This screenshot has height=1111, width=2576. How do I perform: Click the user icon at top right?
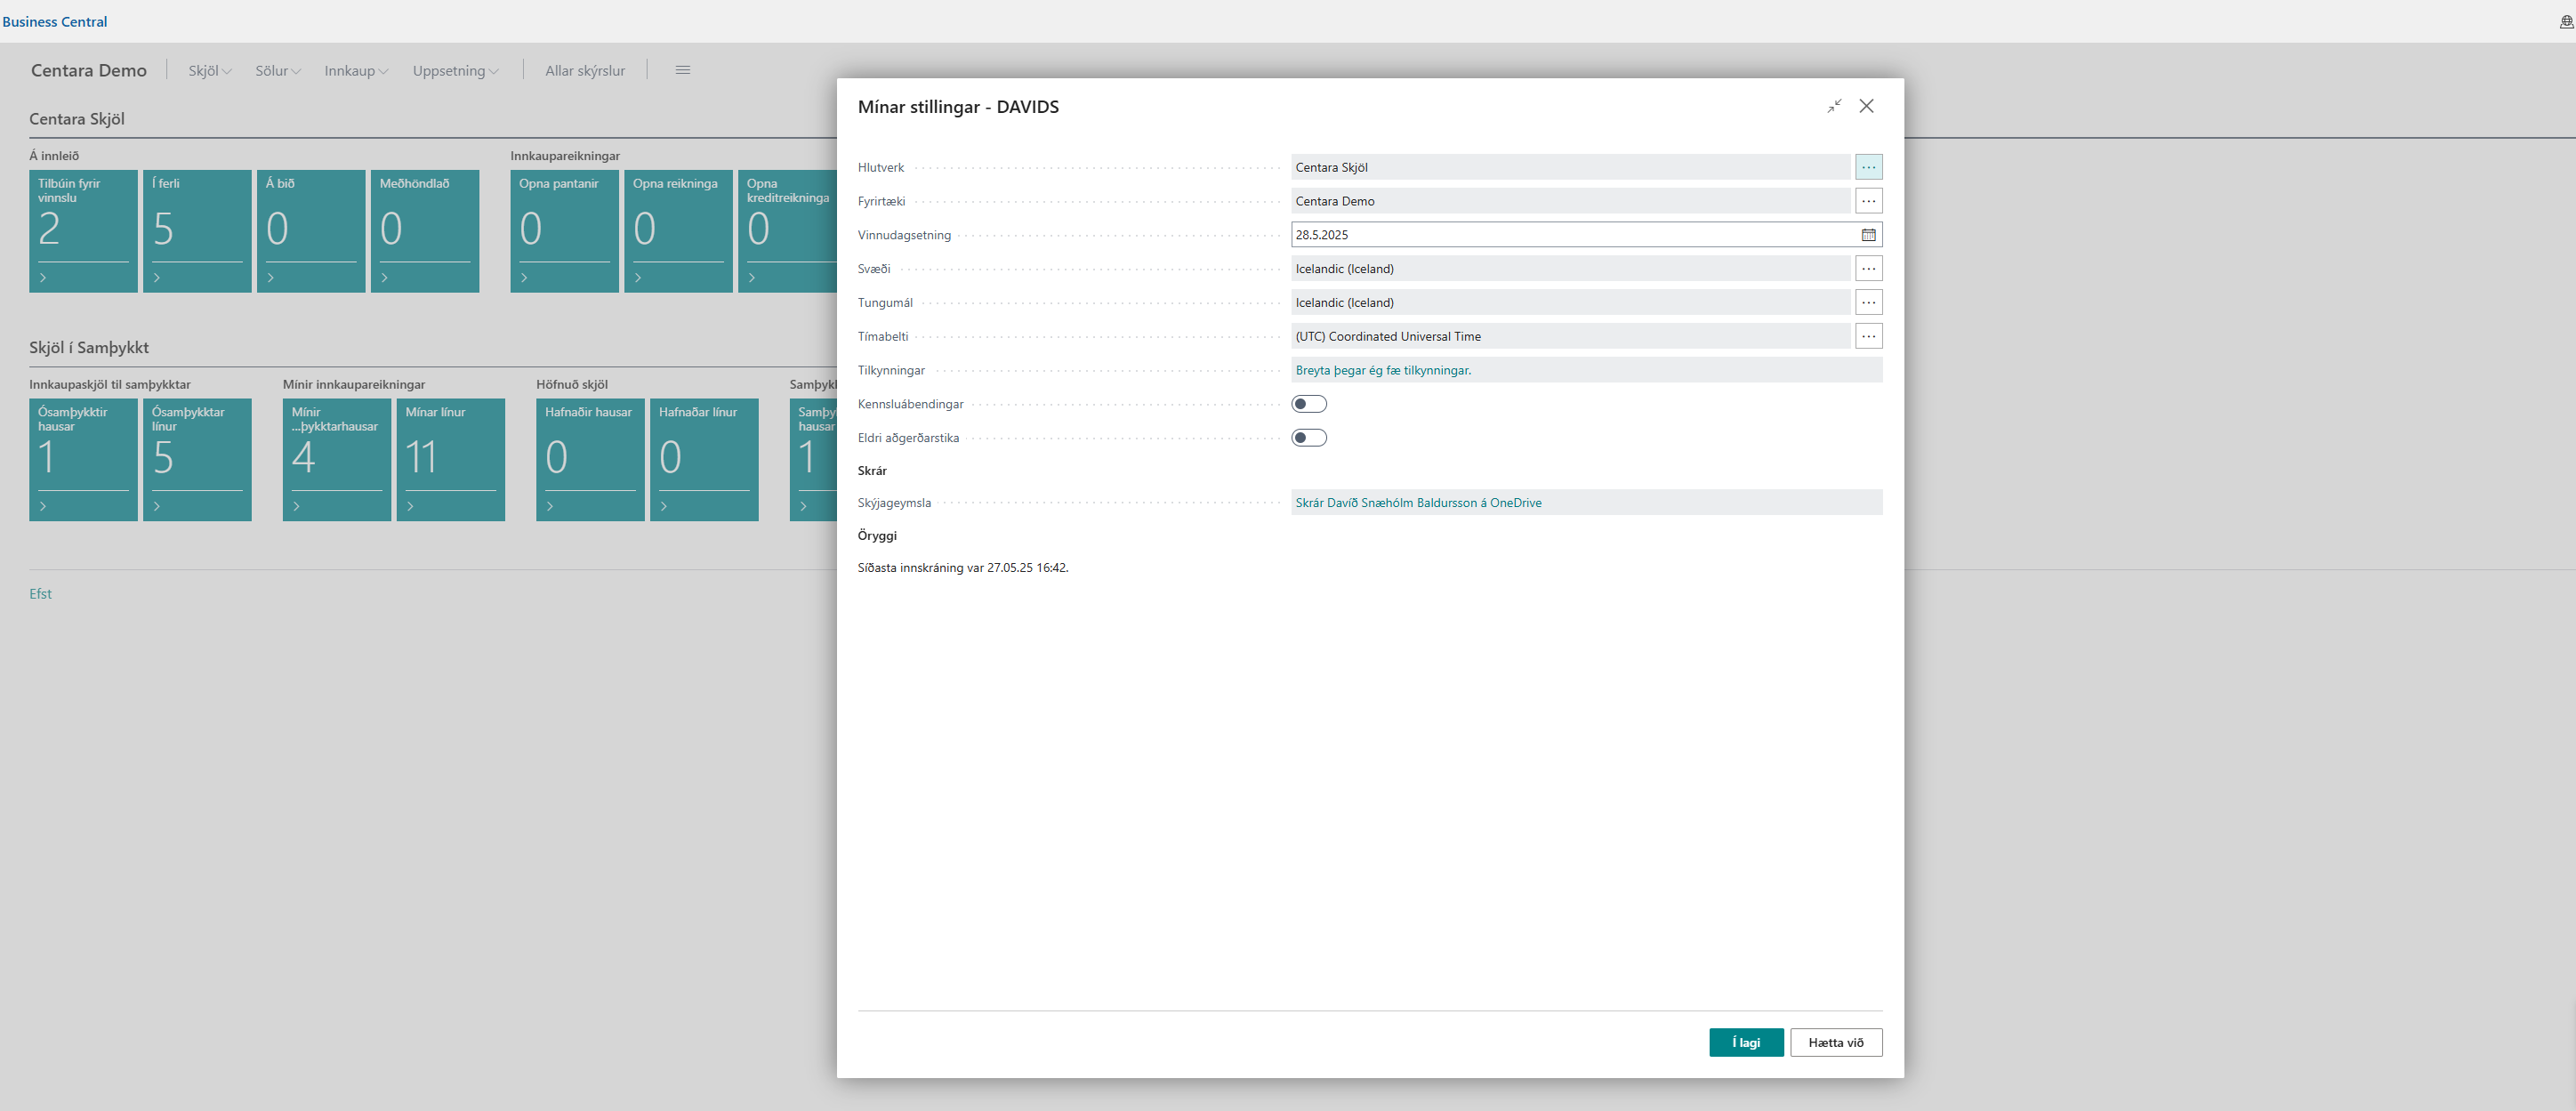(x=2566, y=22)
